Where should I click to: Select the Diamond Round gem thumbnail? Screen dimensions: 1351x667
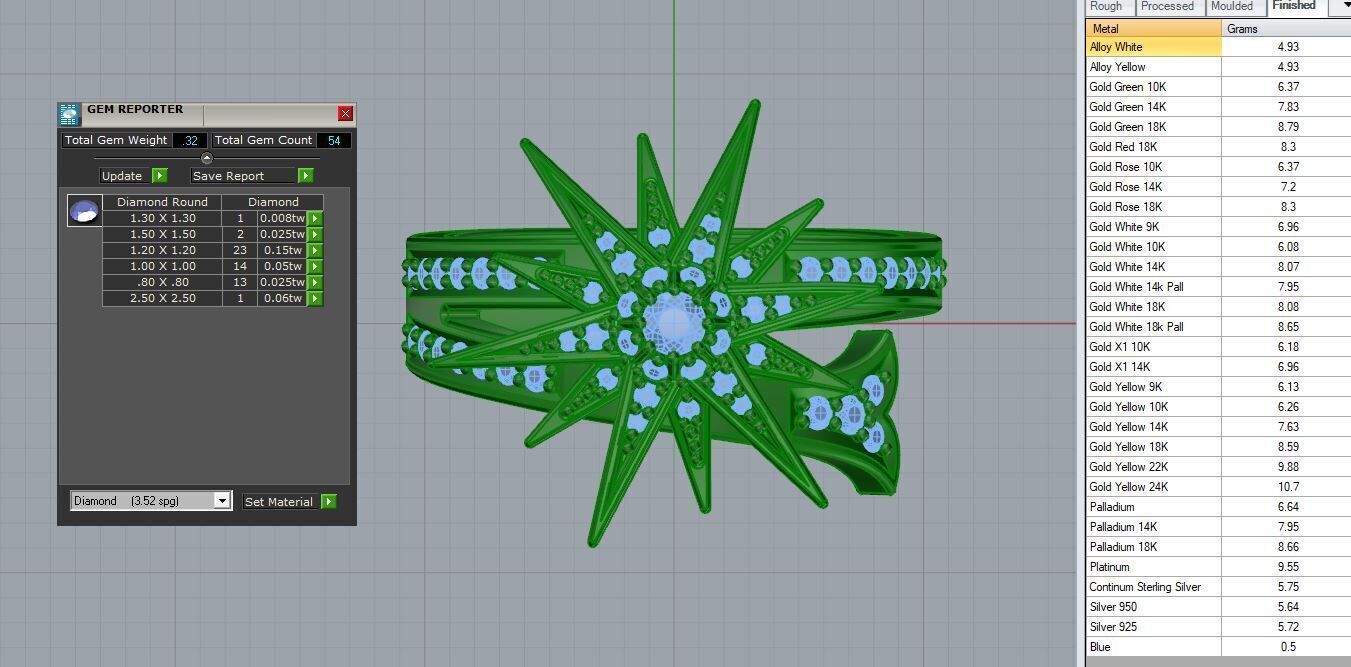coord(84,211)
